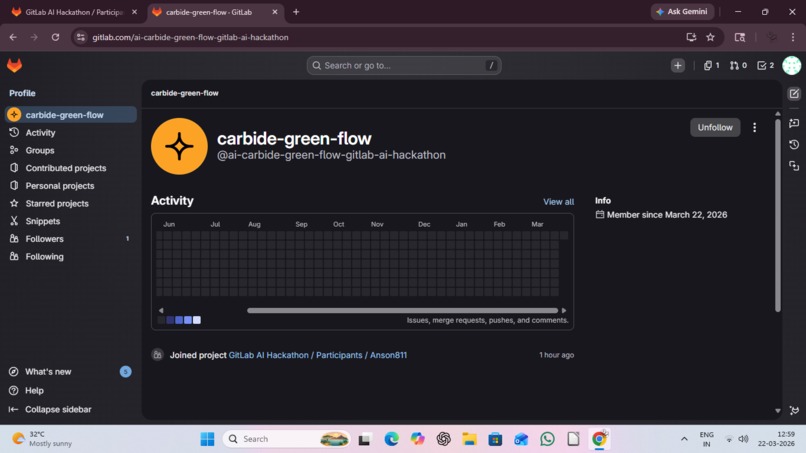Click View all activity link
This screenshot has height=453, width=806.
point(558,202)
